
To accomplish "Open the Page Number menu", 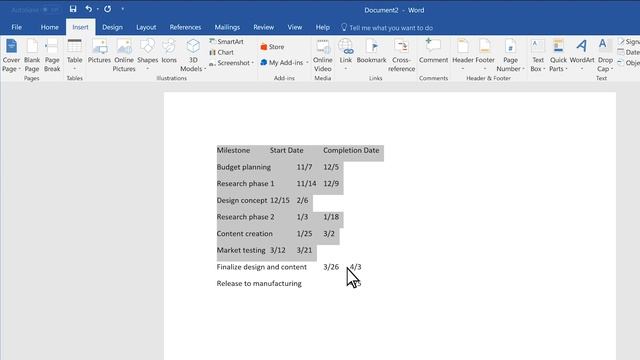I will 510,56.
